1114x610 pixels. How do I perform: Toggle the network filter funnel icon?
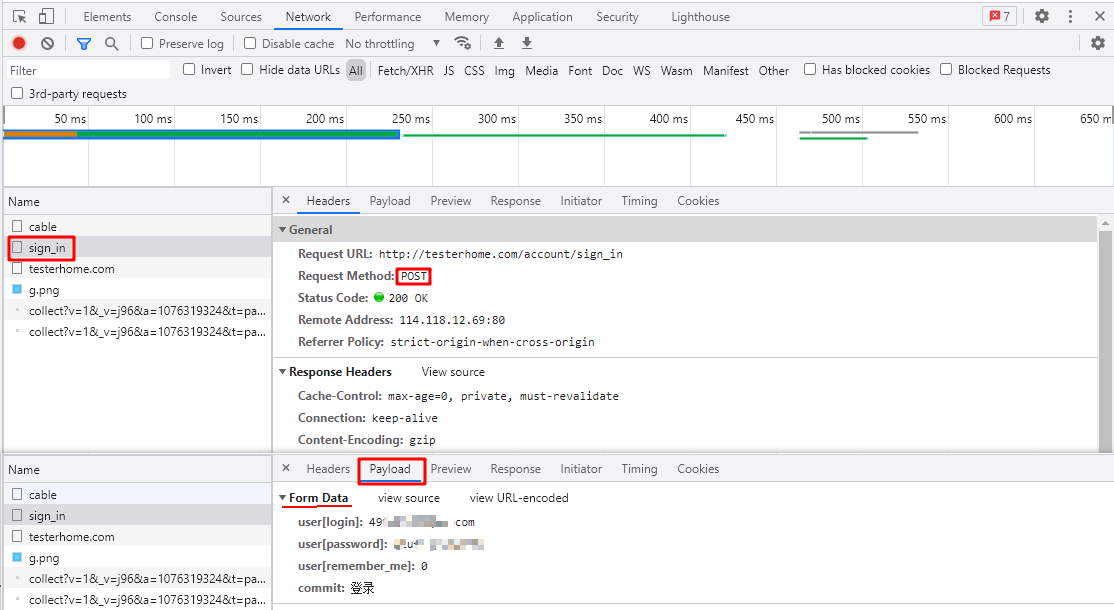84,44
